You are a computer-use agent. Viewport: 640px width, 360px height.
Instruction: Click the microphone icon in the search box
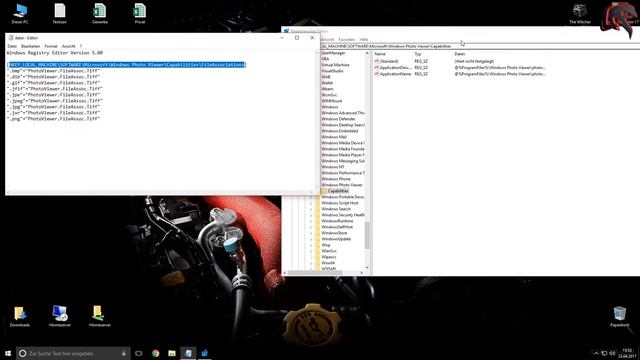coord(124,353)
